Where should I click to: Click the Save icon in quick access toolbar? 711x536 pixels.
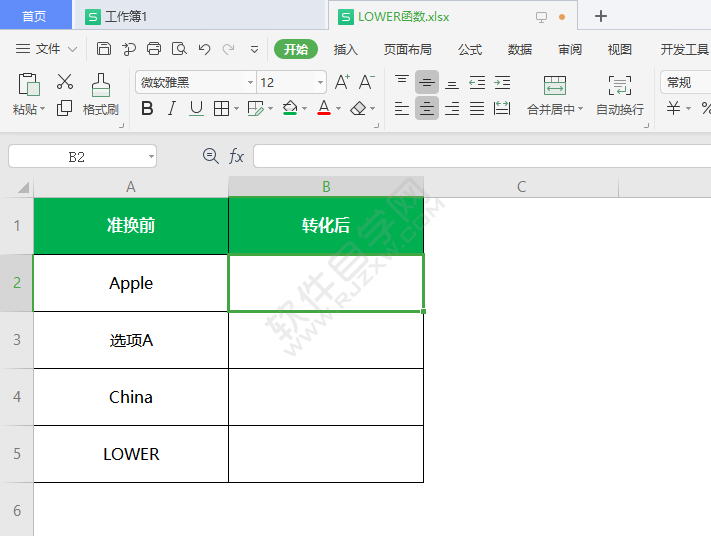[x=104, y=49]
